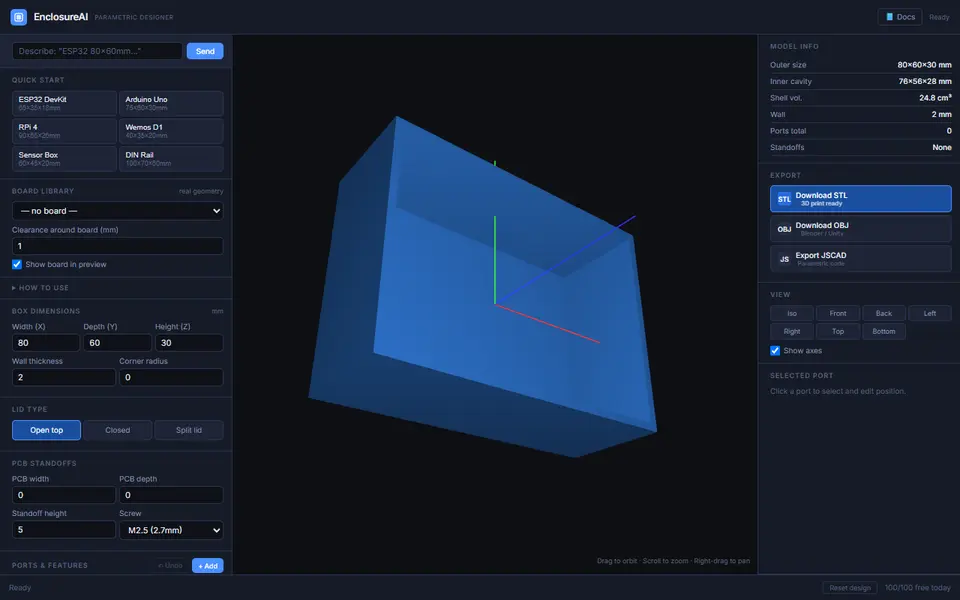Switch to the Iso view
Image resolution: width=960 pixels, height=600 pixels.
[x=792, y=313]
